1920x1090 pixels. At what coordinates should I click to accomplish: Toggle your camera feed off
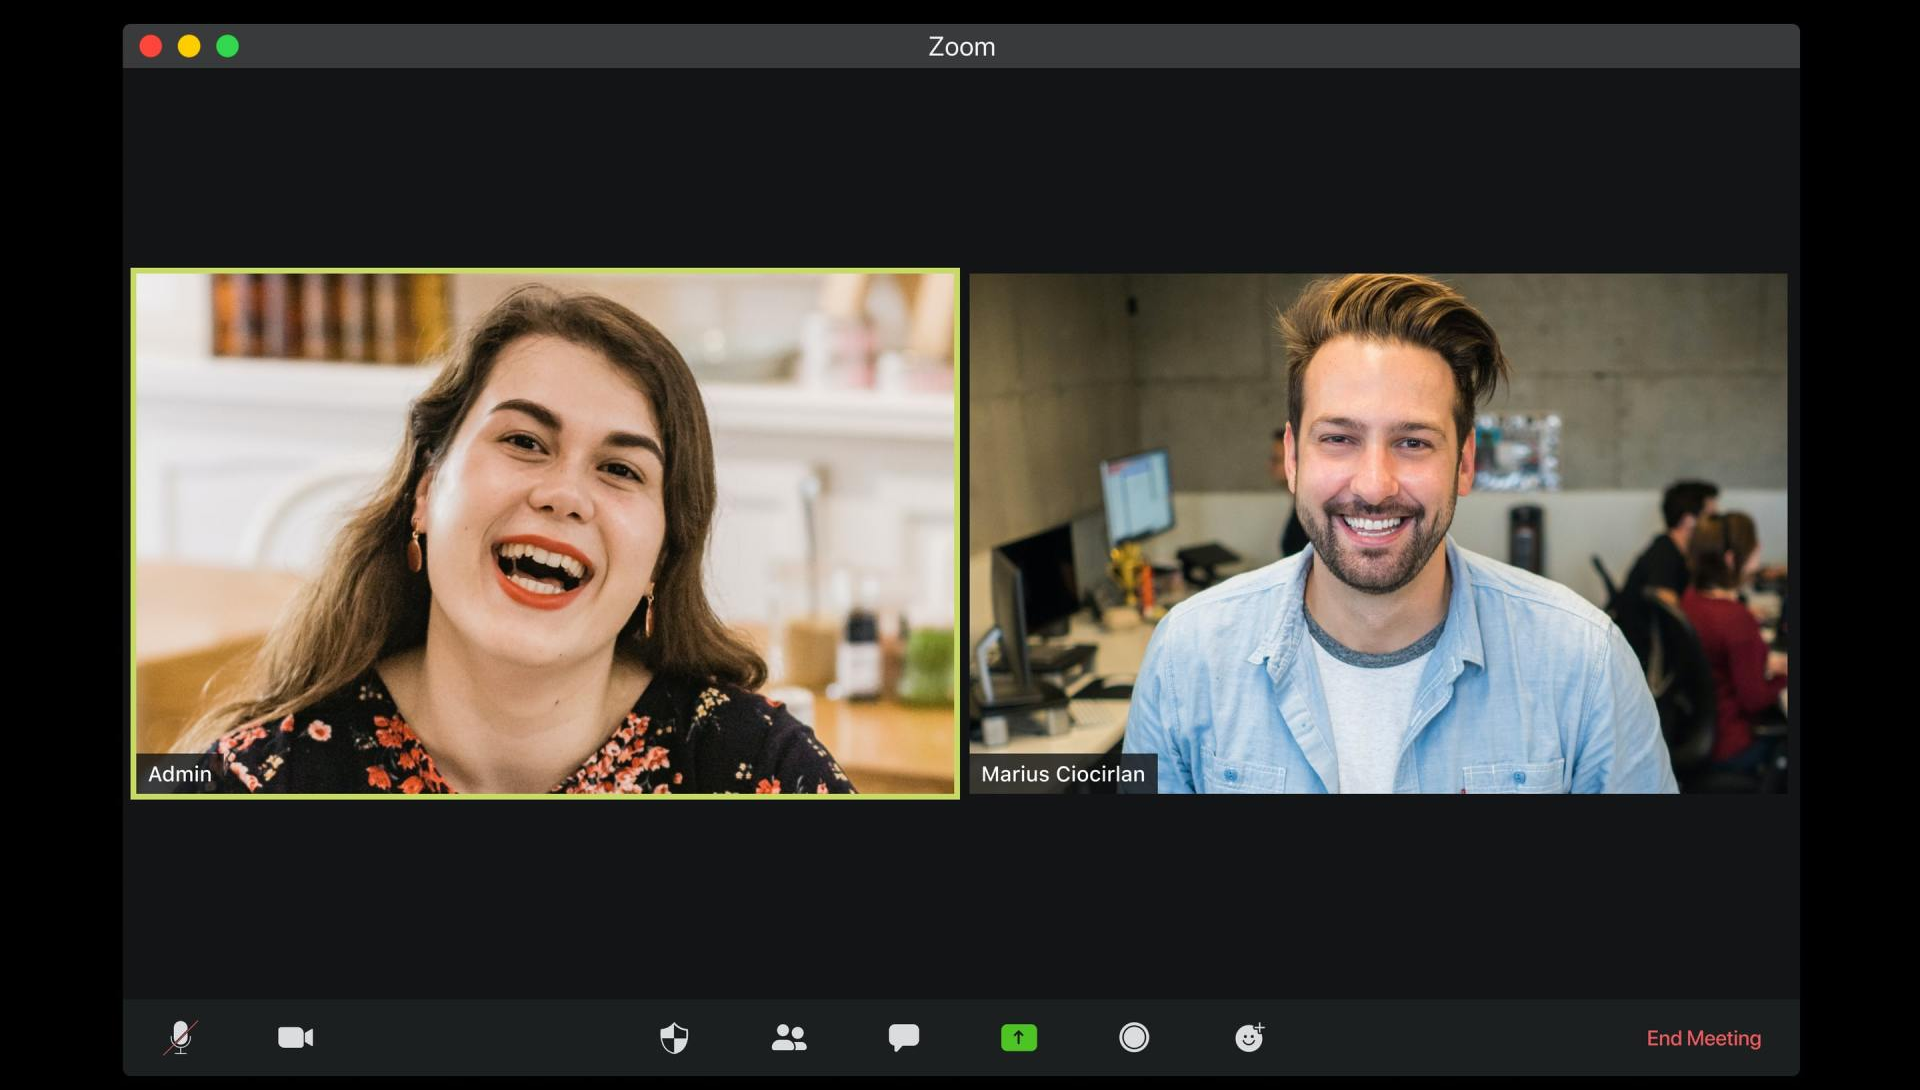294,1037
